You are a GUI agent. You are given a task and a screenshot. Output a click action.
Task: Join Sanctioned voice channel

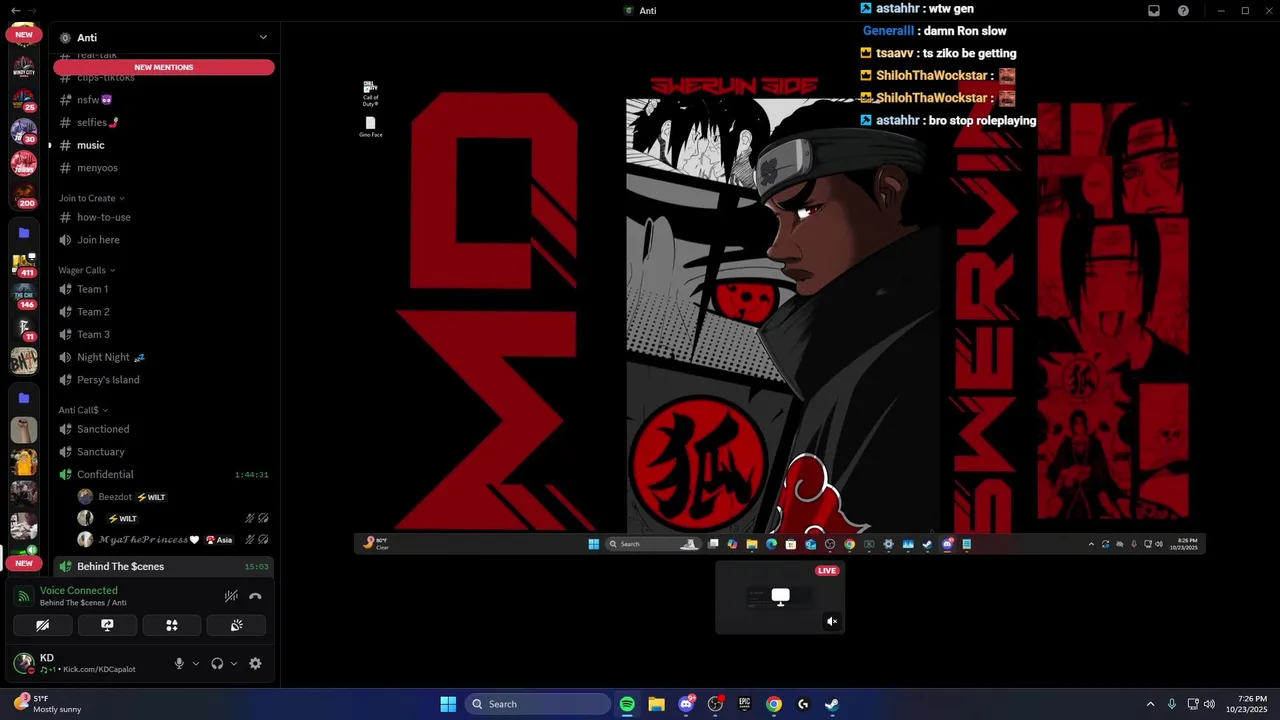click(x=164, y=429)
